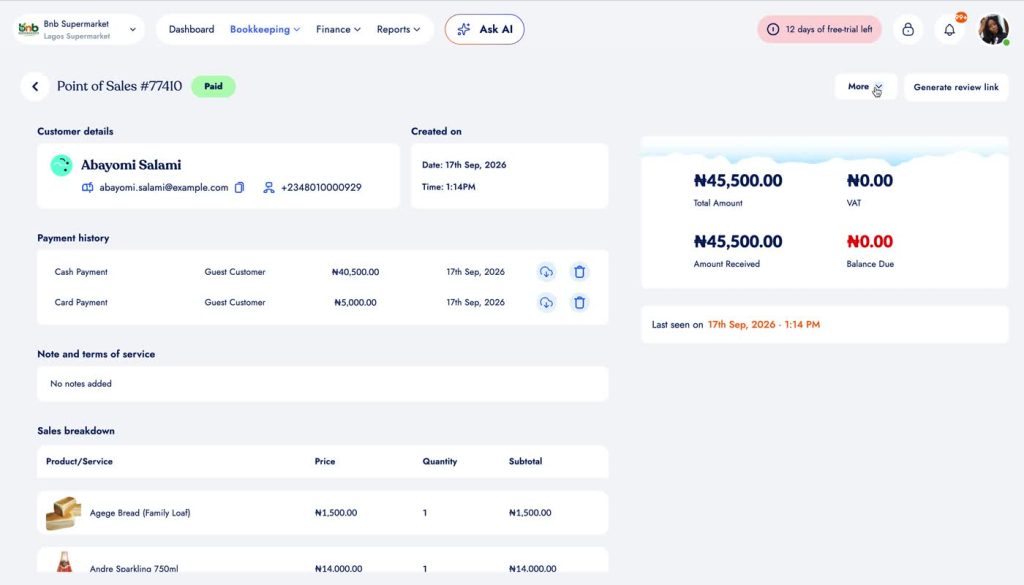This screenshot has width=1024, height=585.
Task: Expand the Bnb Supermarket business switcher
Action: coord(78,29)
